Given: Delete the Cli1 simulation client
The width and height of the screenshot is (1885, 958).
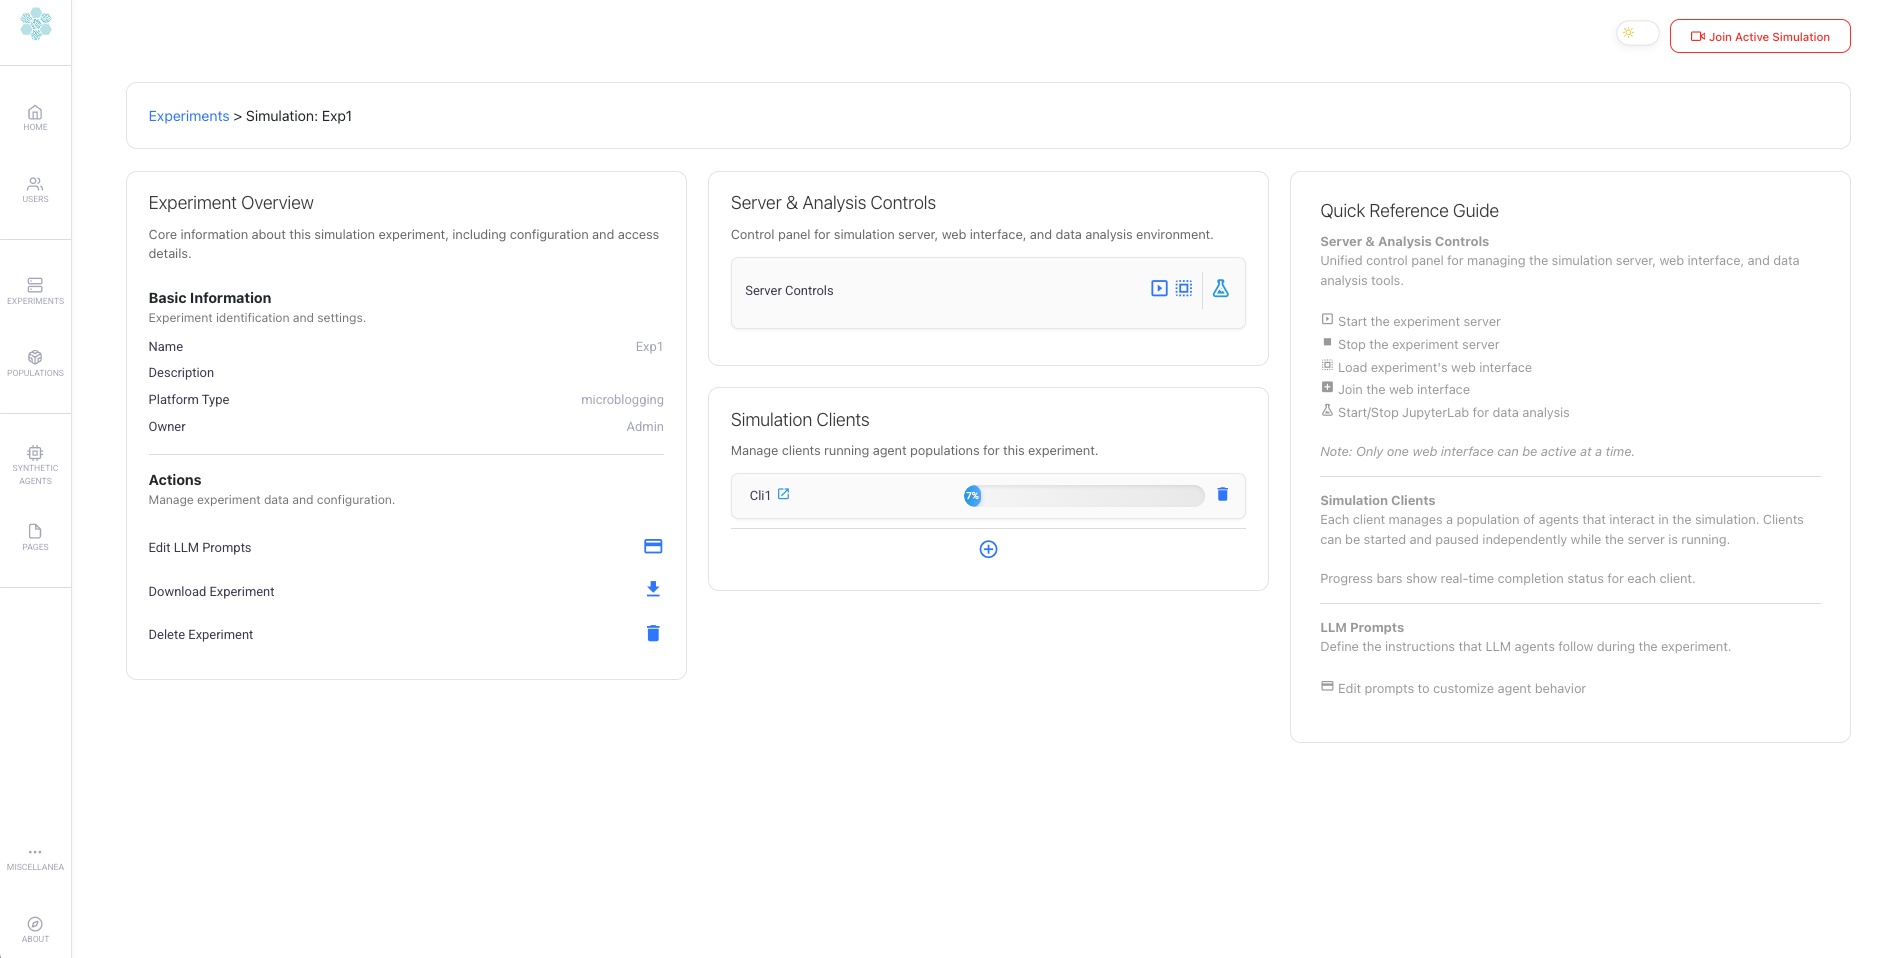Looking at the screenshot, I should pos(1222,494).
